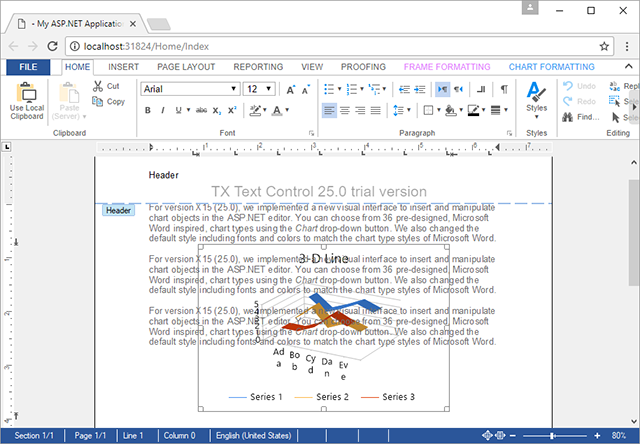
Task: Decrease paragraph indent
Action: tap(404, 89)
